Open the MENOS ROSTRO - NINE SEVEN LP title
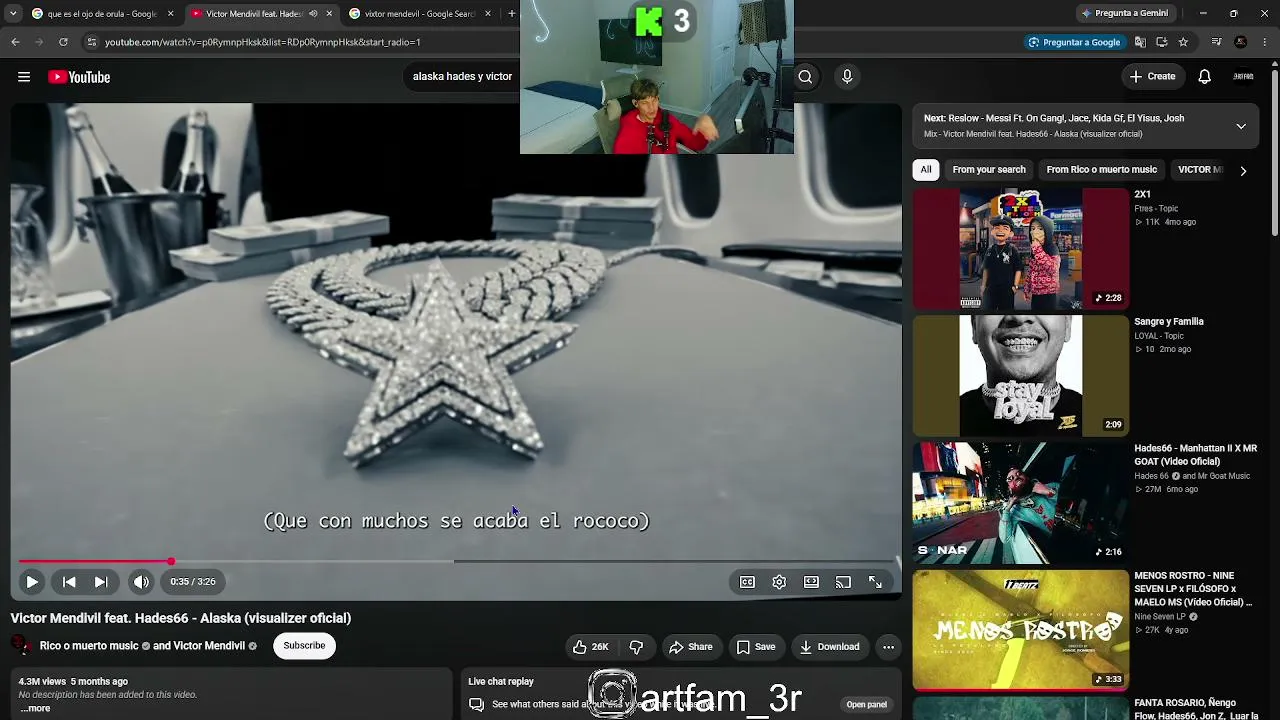The width and height of the screenshot is (1280, 720). 1193,589
